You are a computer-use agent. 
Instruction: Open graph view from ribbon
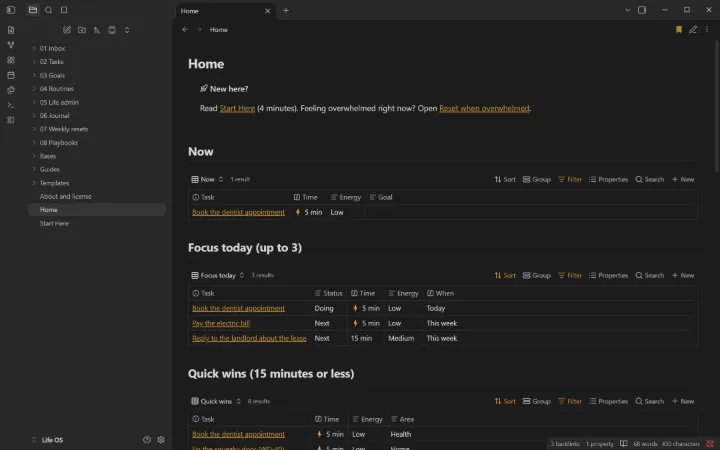click(x=11, y=45)
